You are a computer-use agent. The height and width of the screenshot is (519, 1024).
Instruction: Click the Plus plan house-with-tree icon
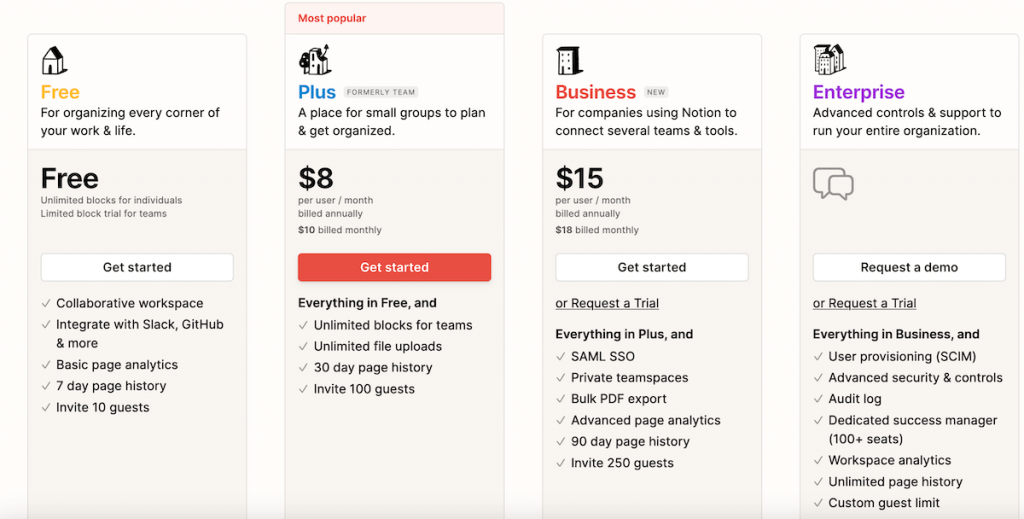314,60
